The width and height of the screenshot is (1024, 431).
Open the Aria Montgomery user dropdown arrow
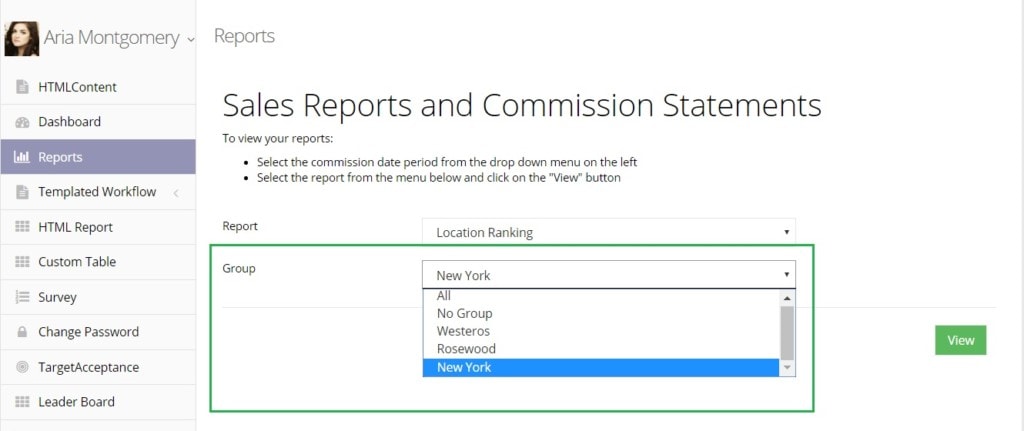(x=190, y=39)
